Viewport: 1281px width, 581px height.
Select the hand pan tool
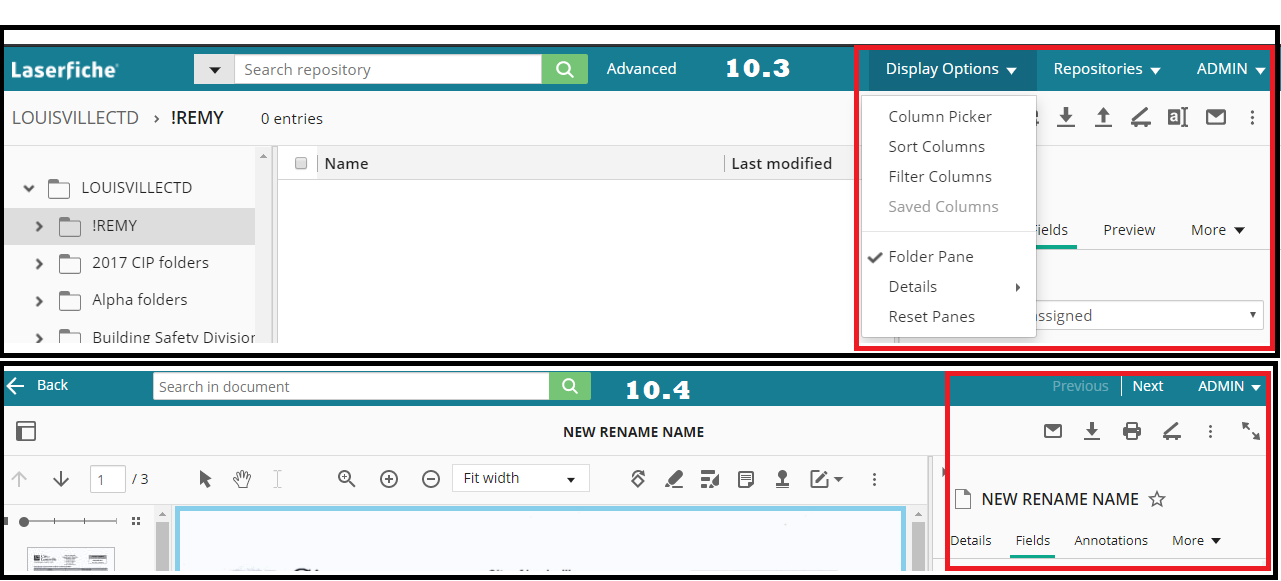tap(242, 479)
